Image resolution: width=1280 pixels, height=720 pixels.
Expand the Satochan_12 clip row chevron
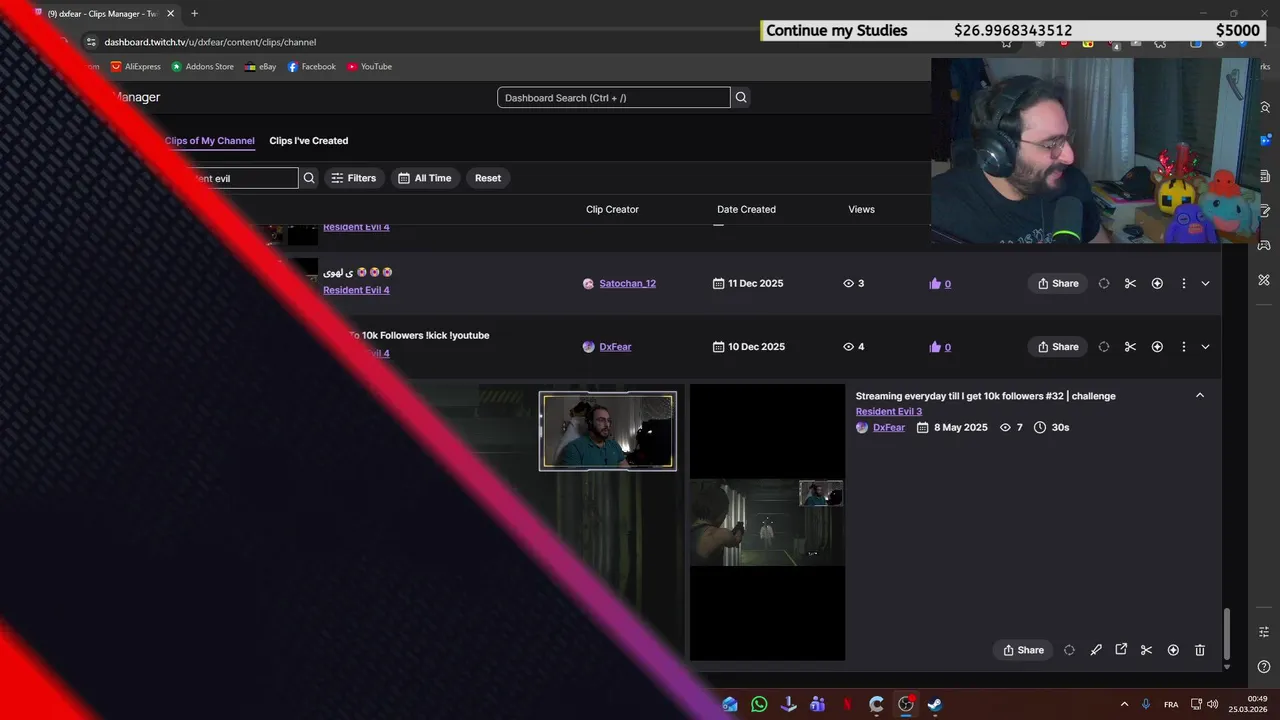pos(1205,283)
